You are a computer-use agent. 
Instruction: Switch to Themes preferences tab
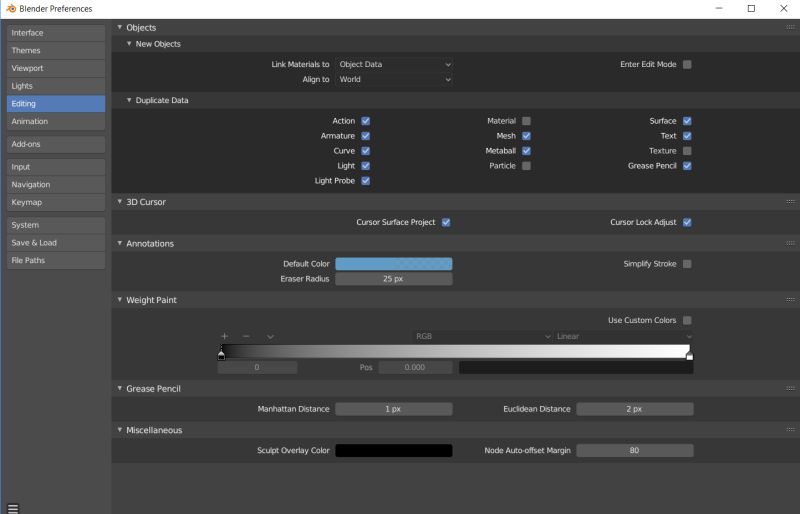point(56,51)
